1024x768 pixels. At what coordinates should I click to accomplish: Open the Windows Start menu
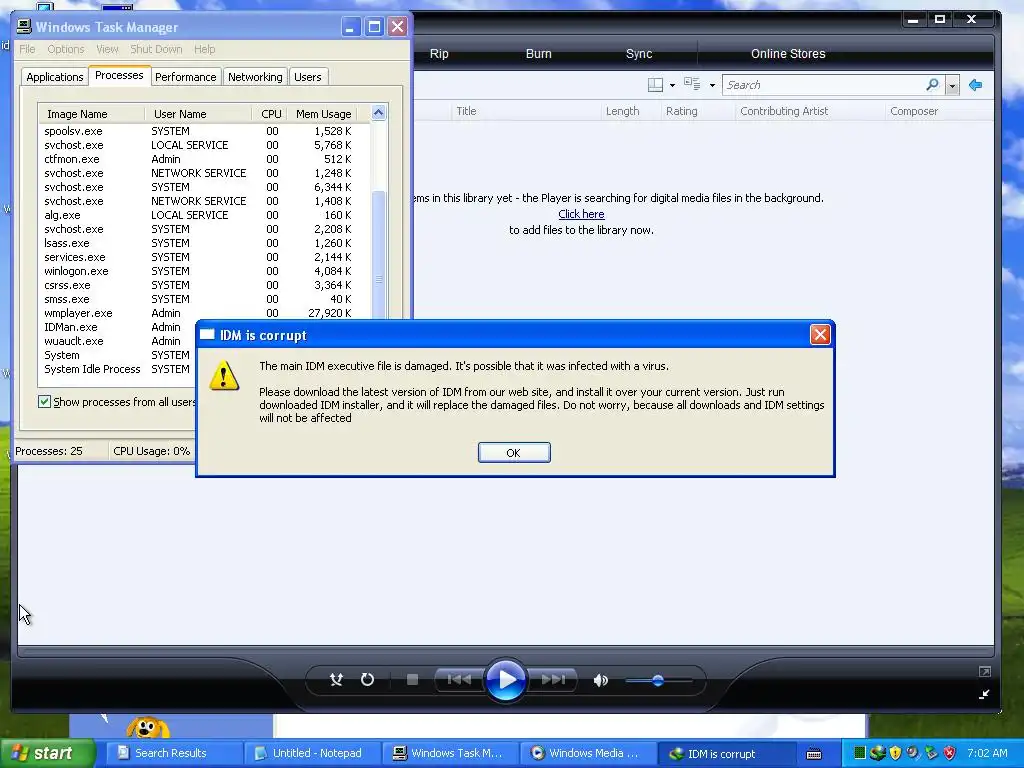tap(46, 753)
